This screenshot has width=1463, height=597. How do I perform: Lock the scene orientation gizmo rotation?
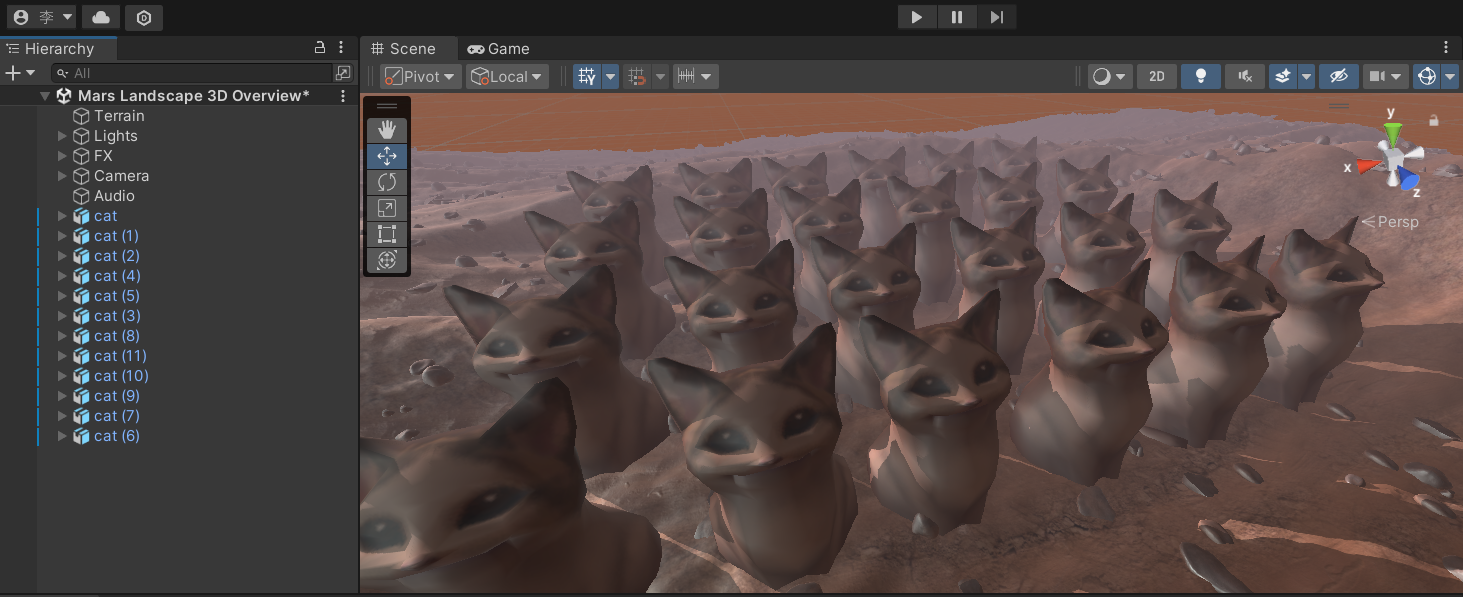(1434, 120)
